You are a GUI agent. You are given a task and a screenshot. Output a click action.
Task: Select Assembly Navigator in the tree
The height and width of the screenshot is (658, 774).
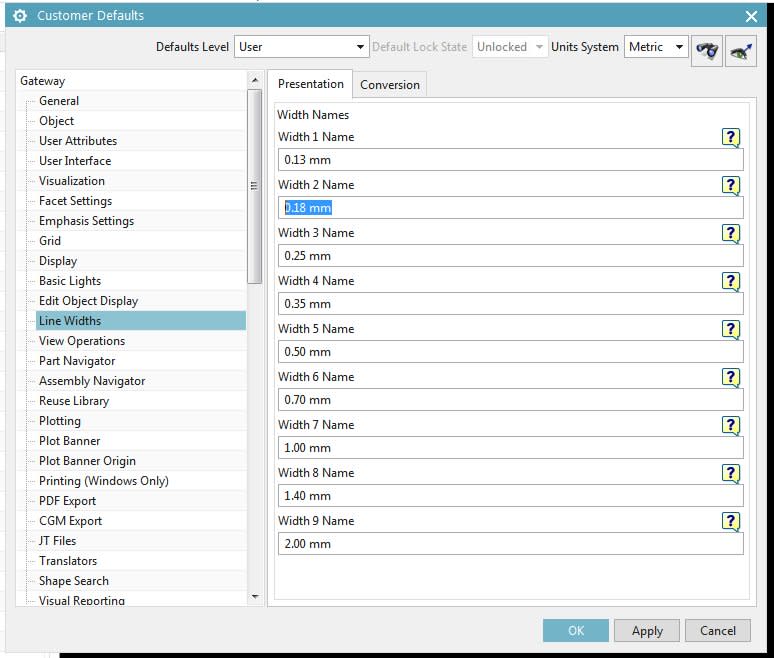pyautogui.click(x=92, y=381)
